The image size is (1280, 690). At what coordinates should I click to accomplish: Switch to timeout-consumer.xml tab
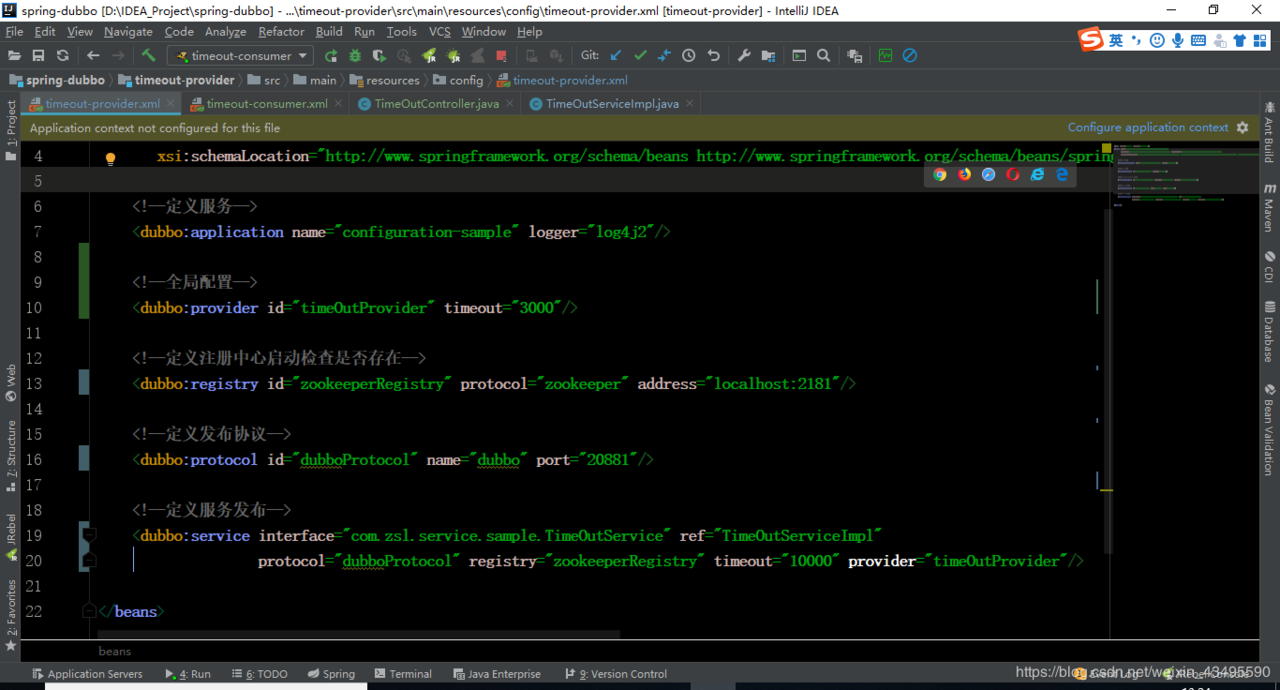[x=267, y=104]
